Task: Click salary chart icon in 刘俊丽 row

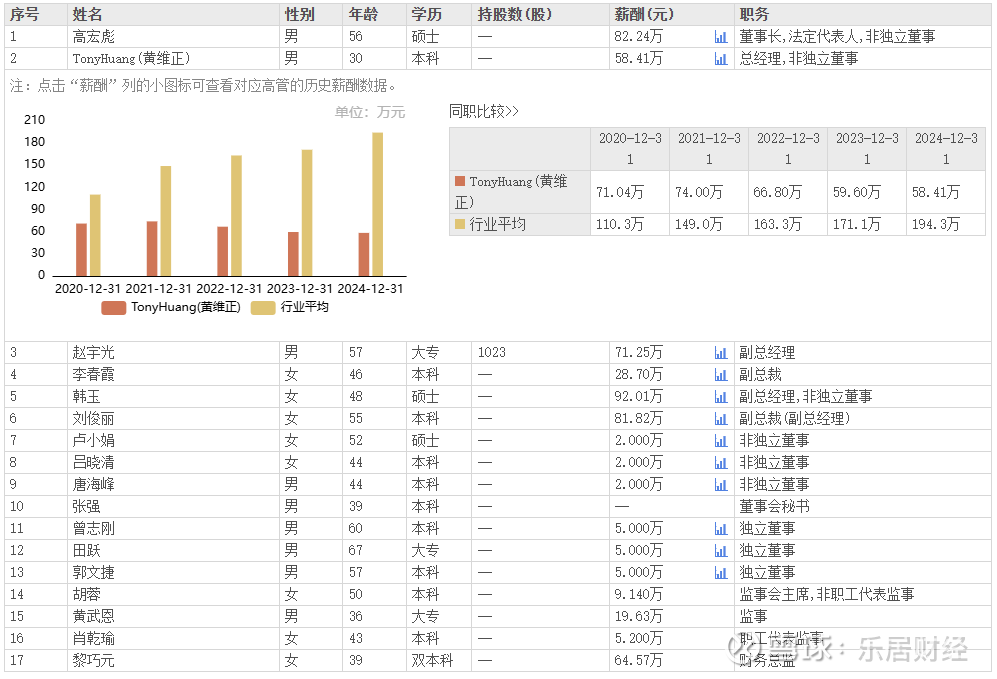Action: tap(720, 419)
